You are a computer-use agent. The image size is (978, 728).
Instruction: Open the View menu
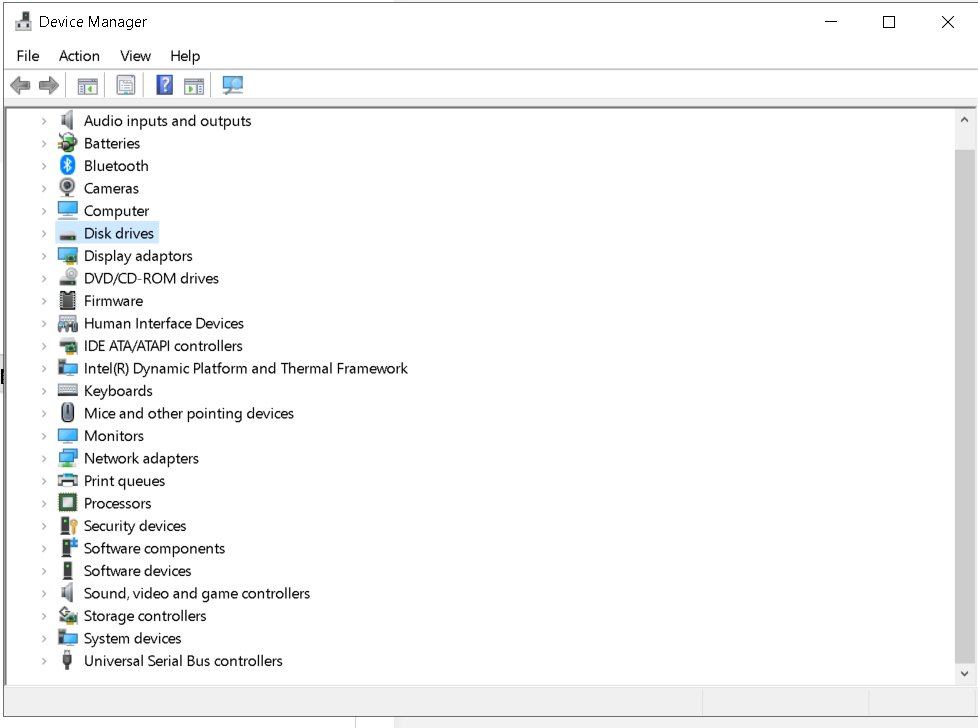tap(135, 56)
